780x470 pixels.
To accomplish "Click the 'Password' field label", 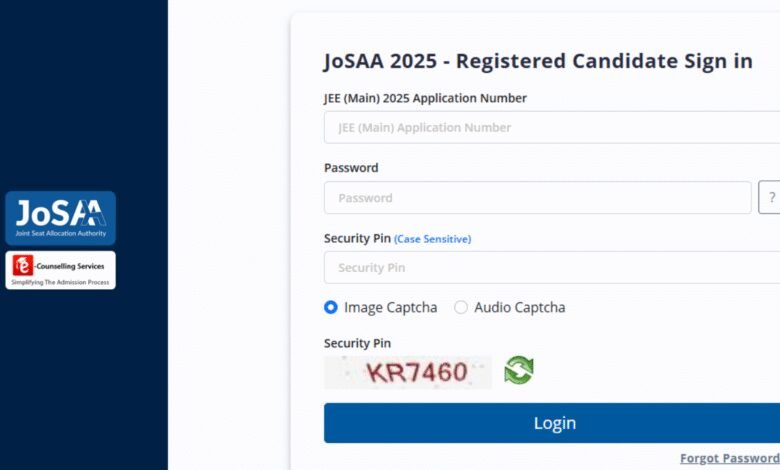I will click(351, 168).
